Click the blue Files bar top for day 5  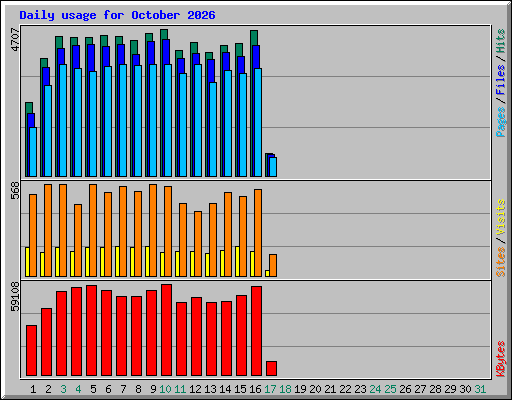pyautogui.click(x=91, y=58)
